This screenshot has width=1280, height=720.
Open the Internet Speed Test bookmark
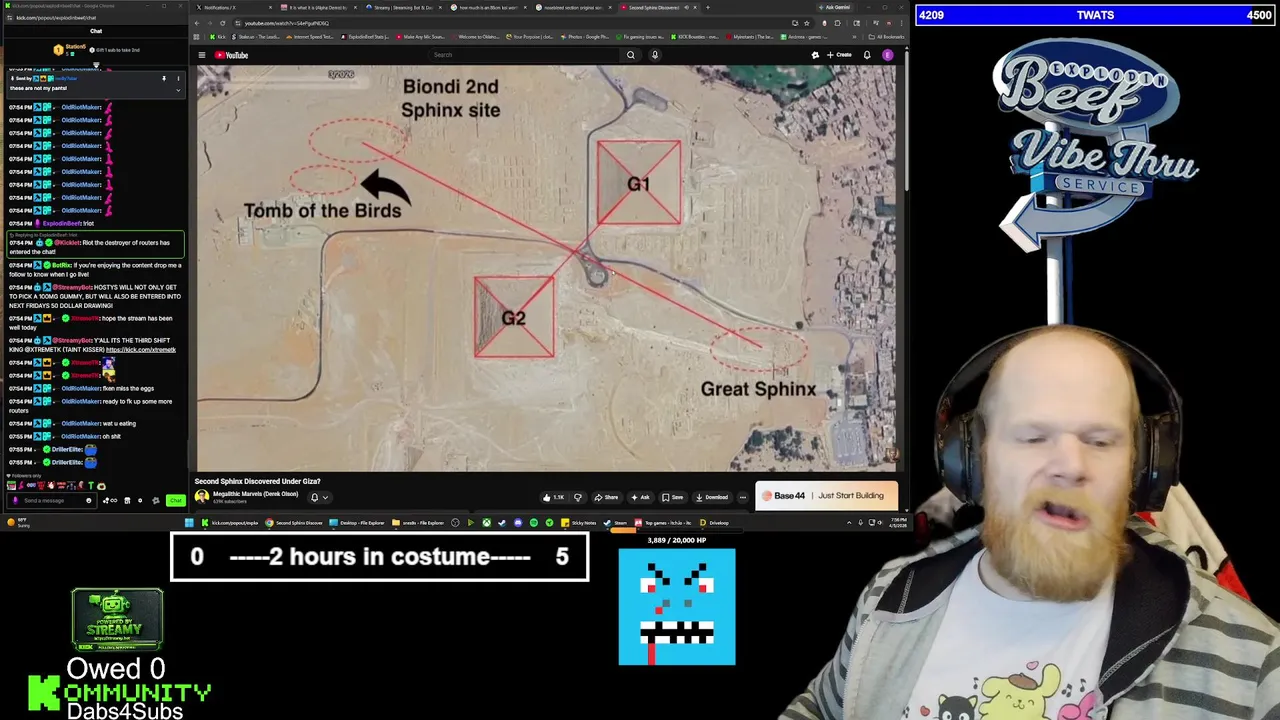pos(309,37)
